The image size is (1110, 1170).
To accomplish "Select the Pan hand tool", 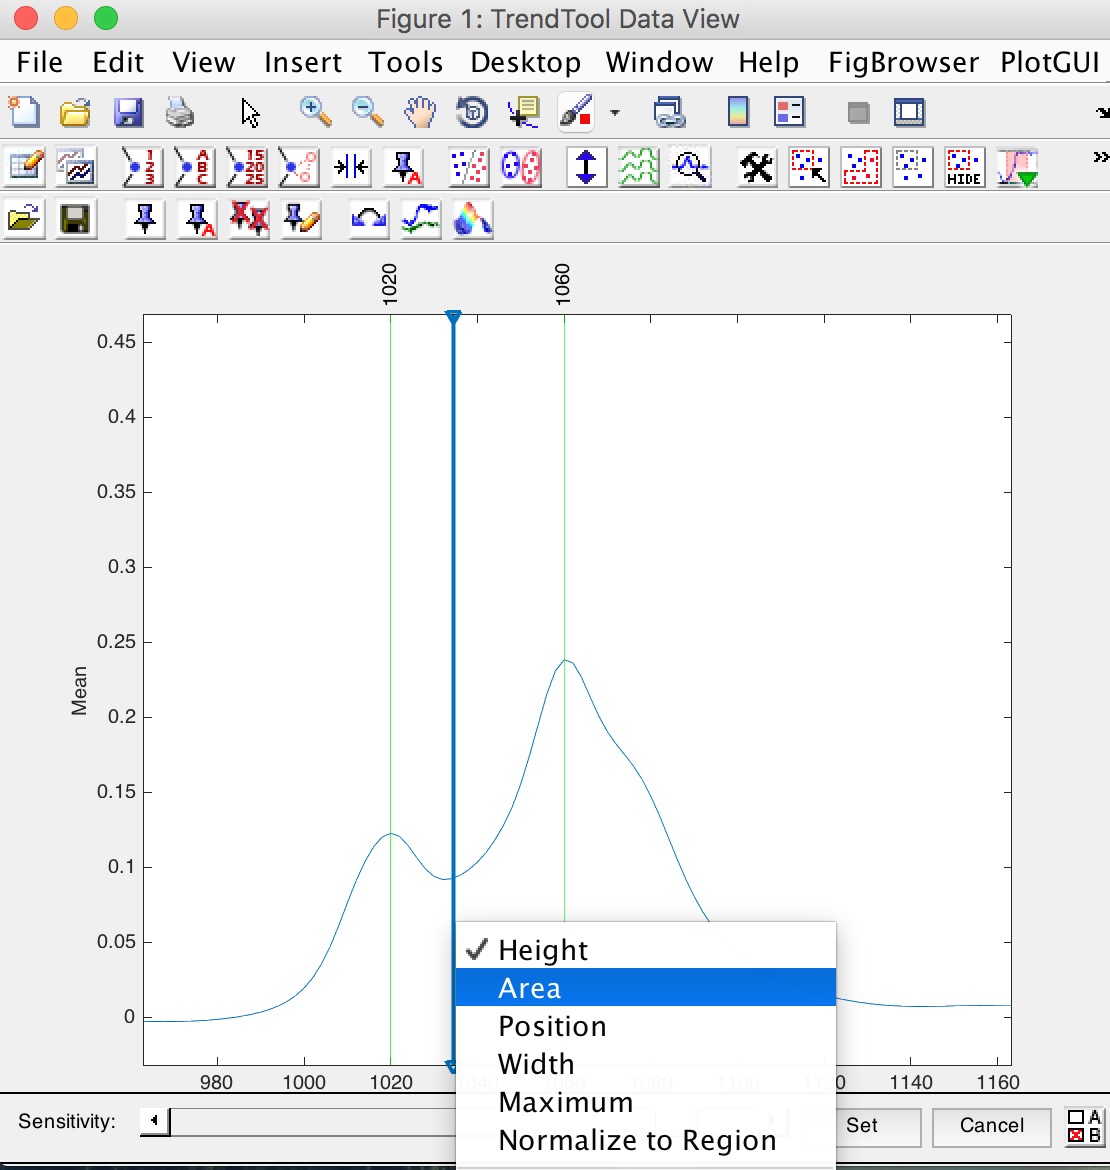I will (420, 112).
